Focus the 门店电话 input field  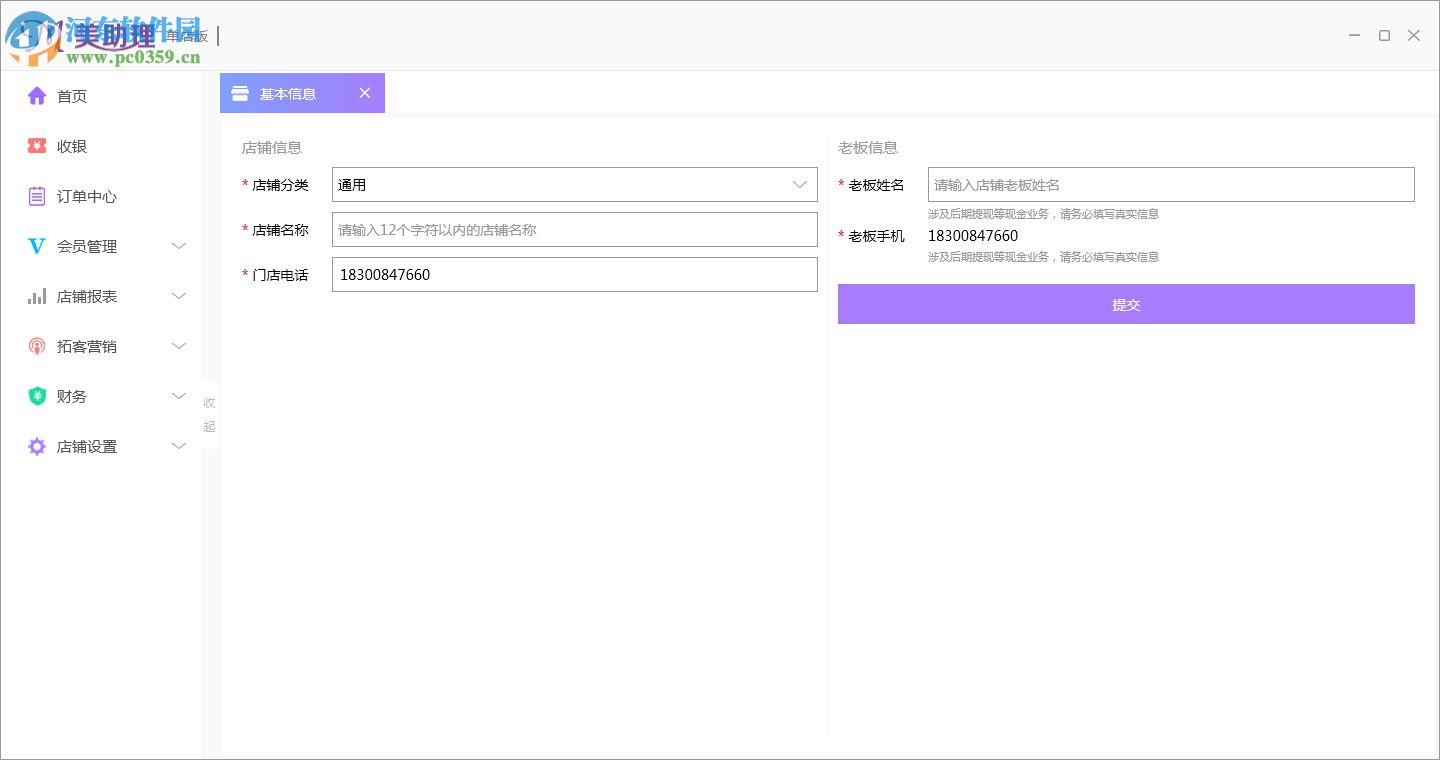click(575, 275)
